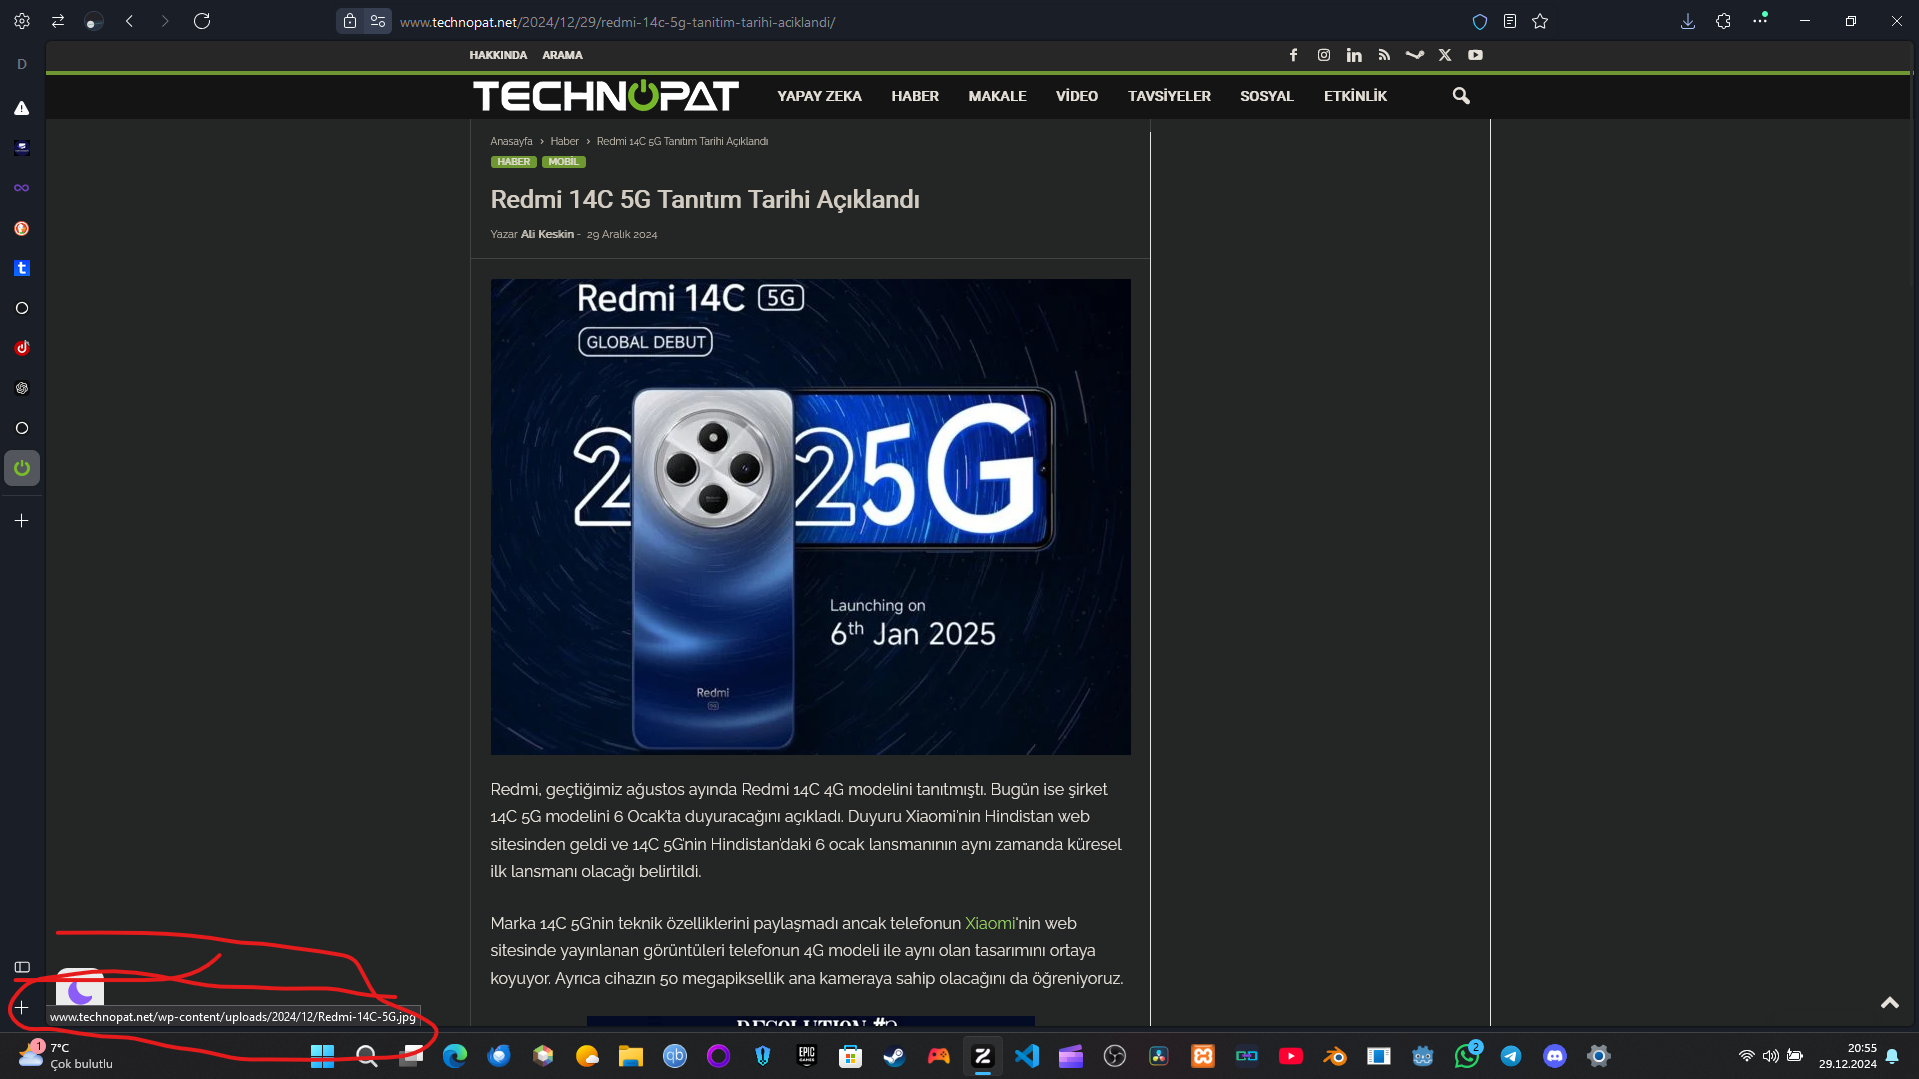Open Windows taskbar search

tap(366, 1056)
